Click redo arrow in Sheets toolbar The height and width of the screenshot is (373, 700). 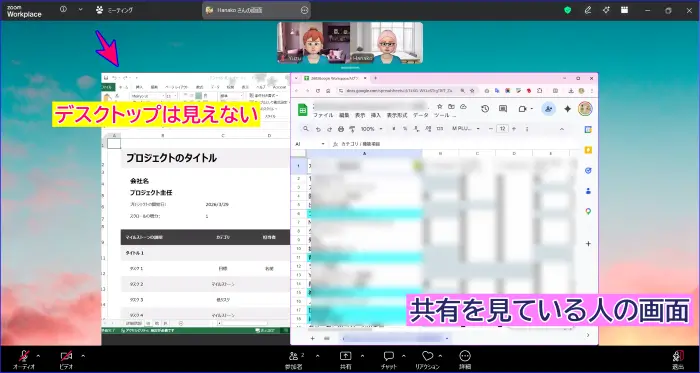click(x=329, y=129)
